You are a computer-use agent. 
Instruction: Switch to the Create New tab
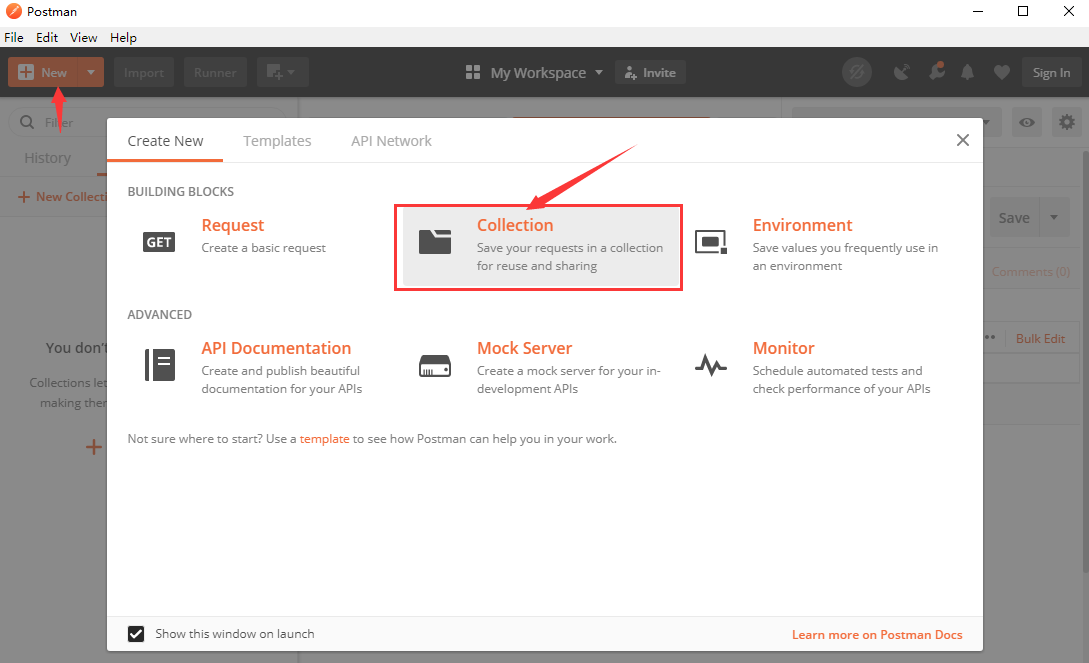[x=165, y=141]
